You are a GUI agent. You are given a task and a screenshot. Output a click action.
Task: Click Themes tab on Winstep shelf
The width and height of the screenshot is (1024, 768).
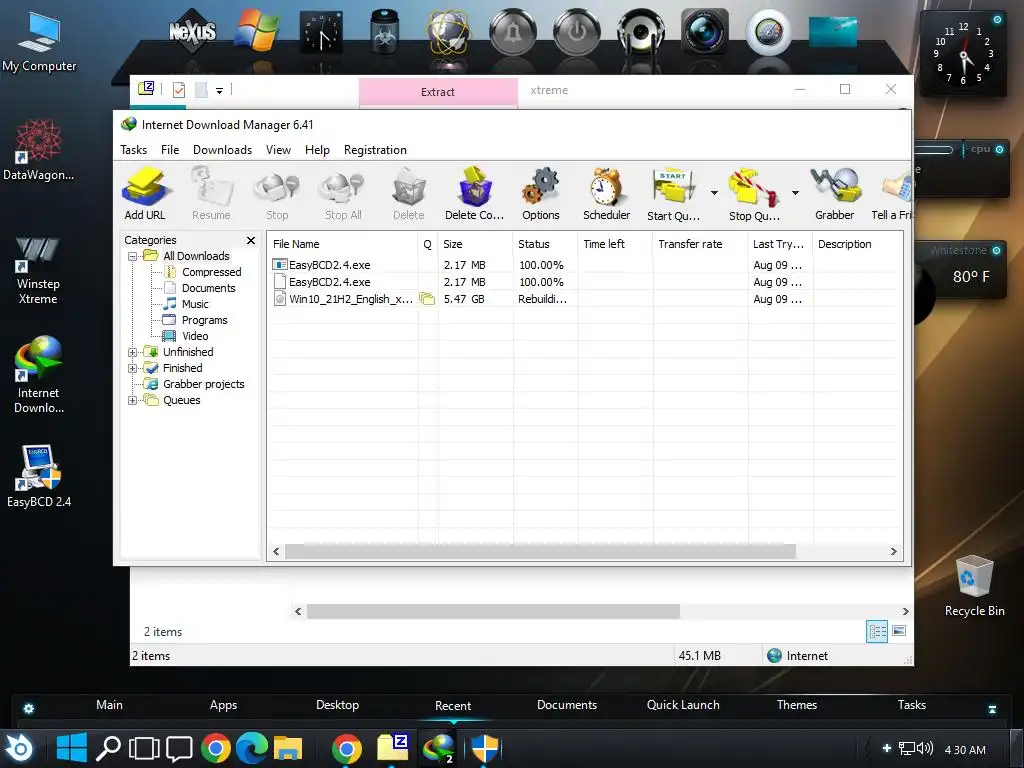pyautogui.click(x=797, y=705)
